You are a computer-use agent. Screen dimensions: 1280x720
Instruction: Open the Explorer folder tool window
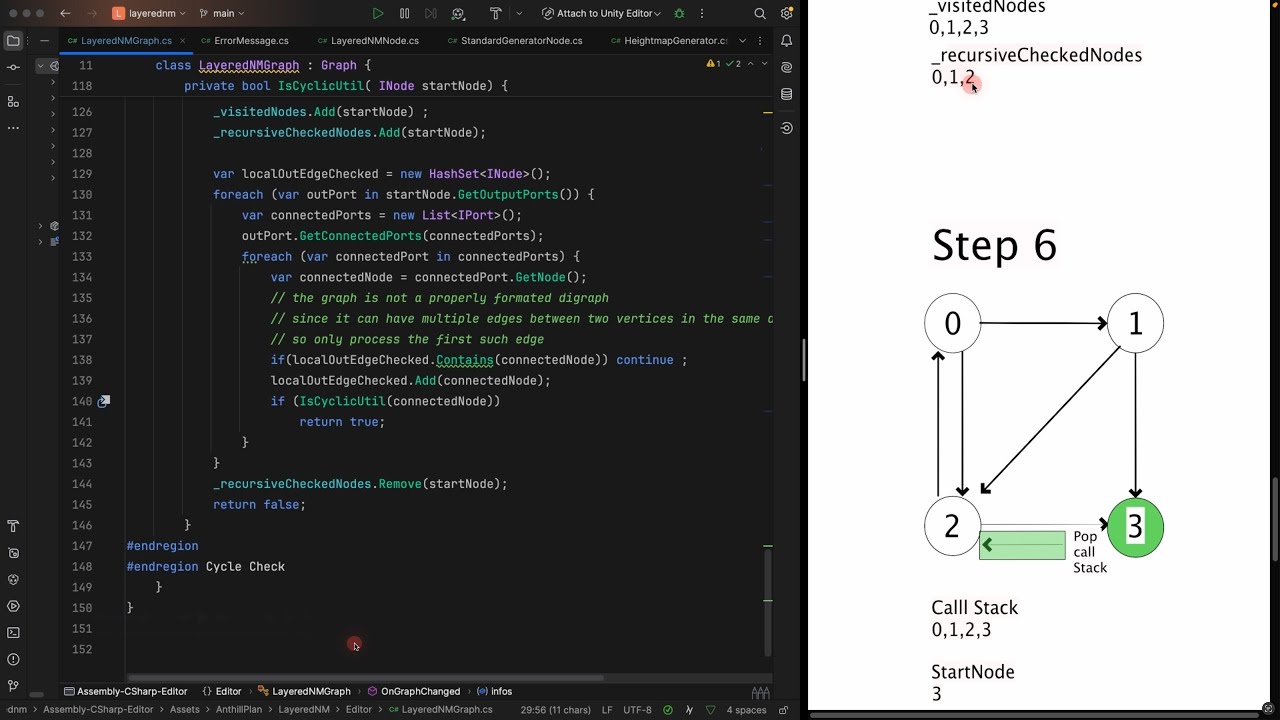pos(13,41)
